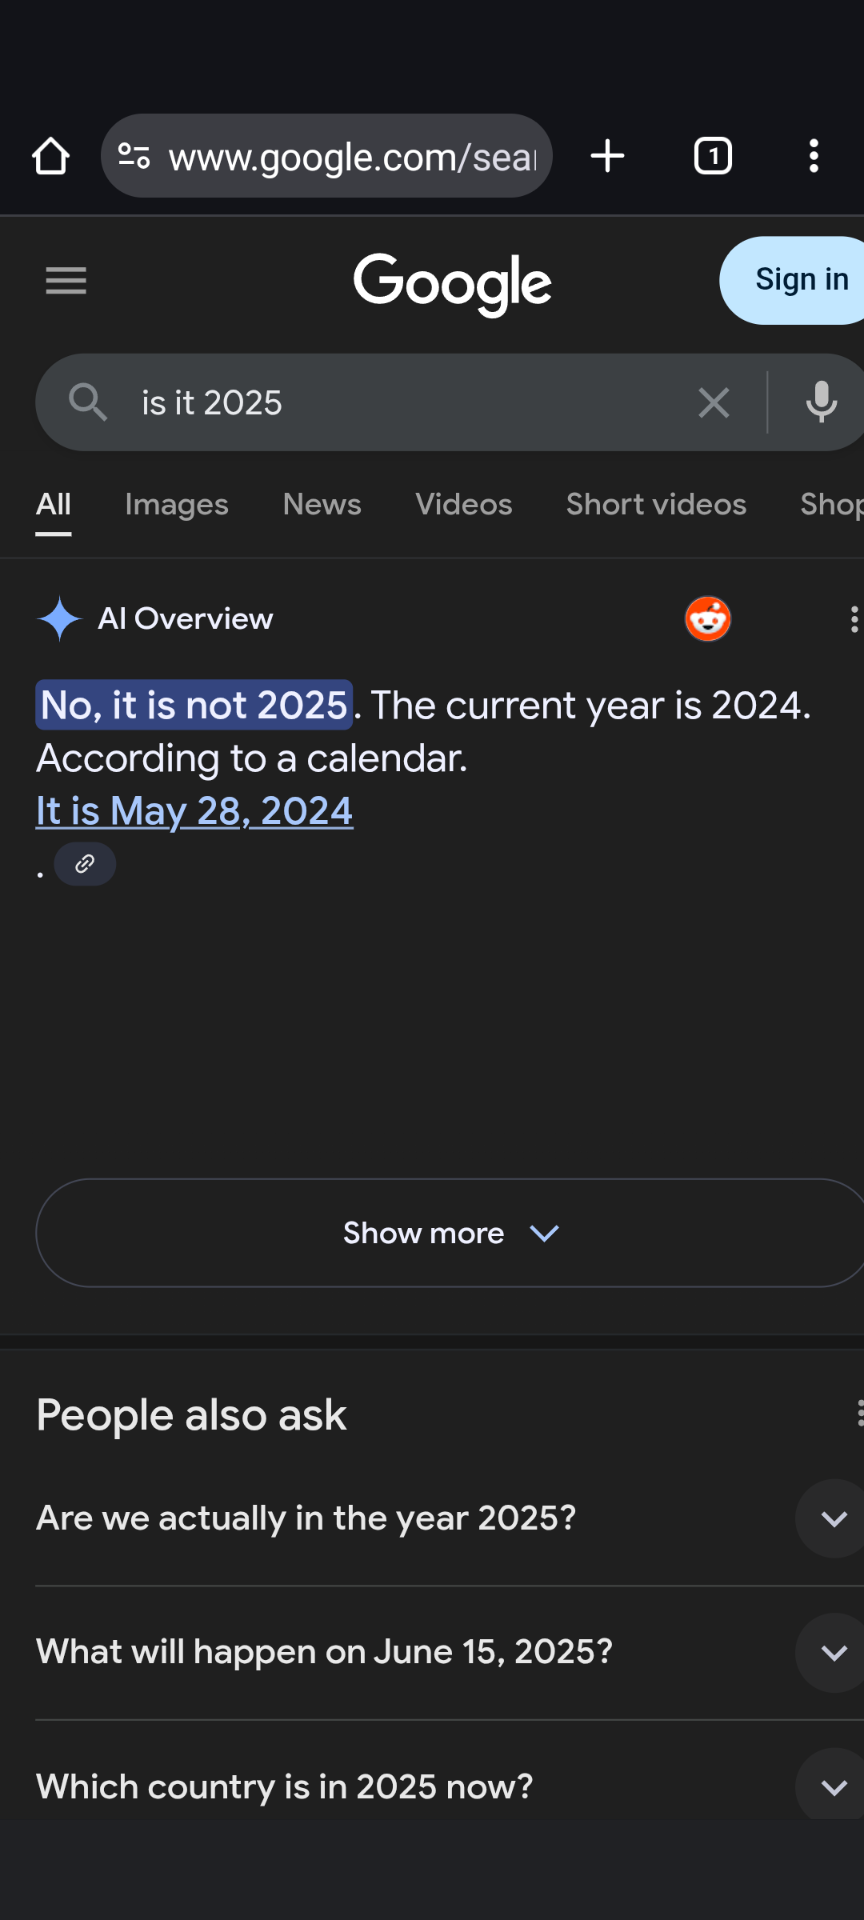Expand AI Overview with Show more

[450, 1233]
